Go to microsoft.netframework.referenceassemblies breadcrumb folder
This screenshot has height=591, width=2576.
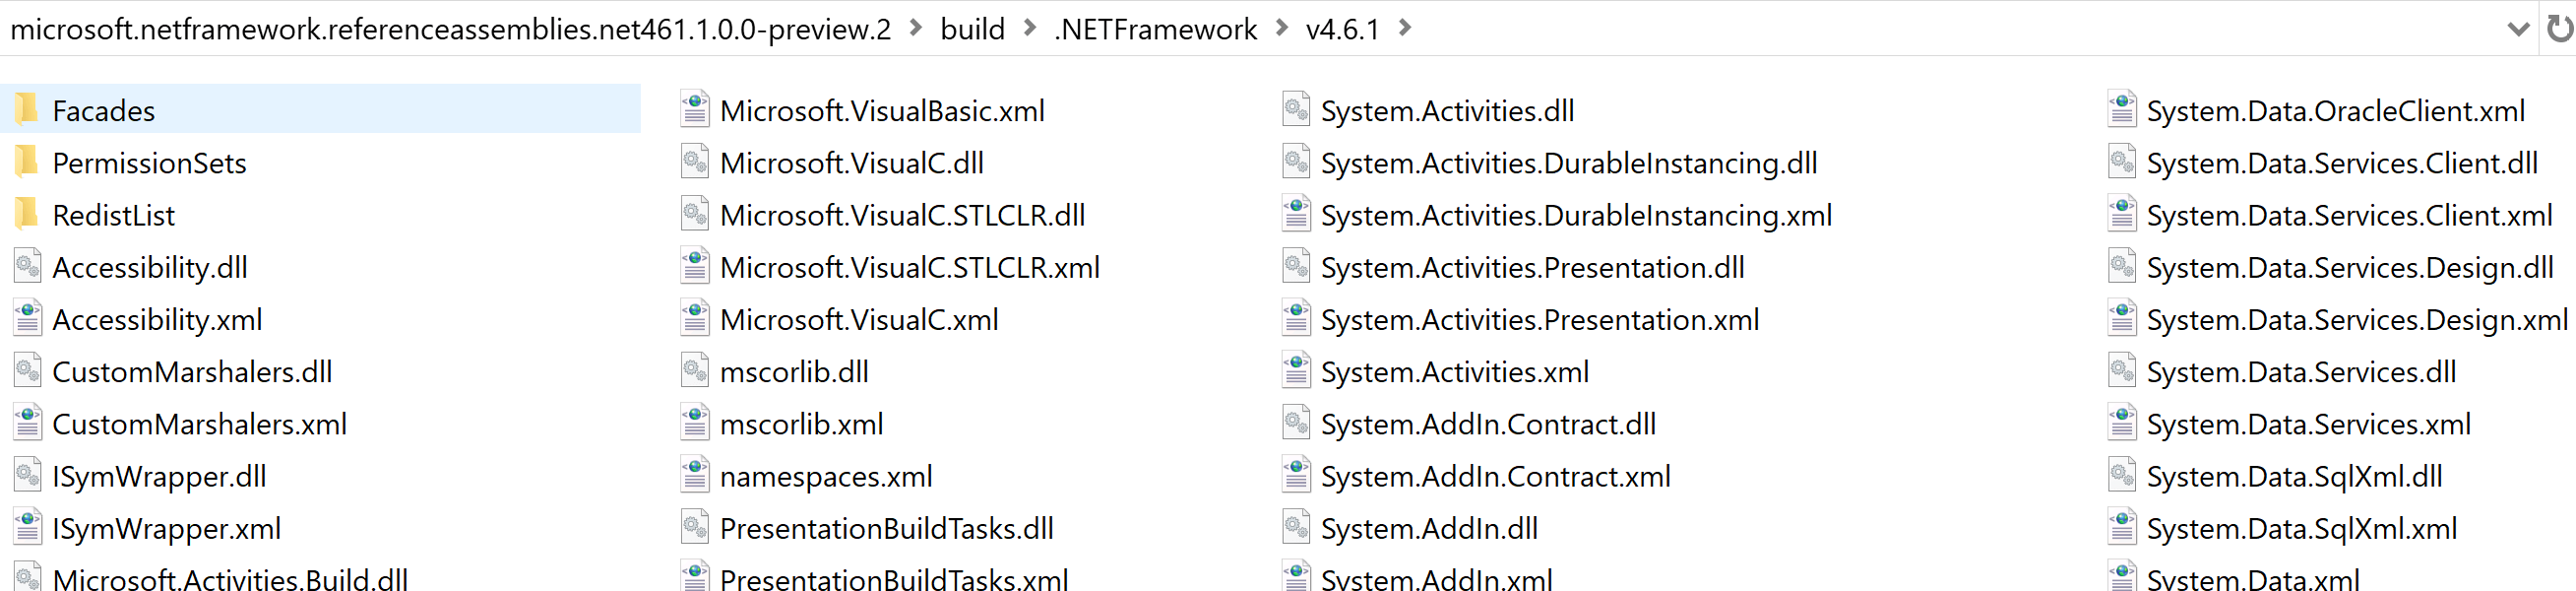(450, 29)
